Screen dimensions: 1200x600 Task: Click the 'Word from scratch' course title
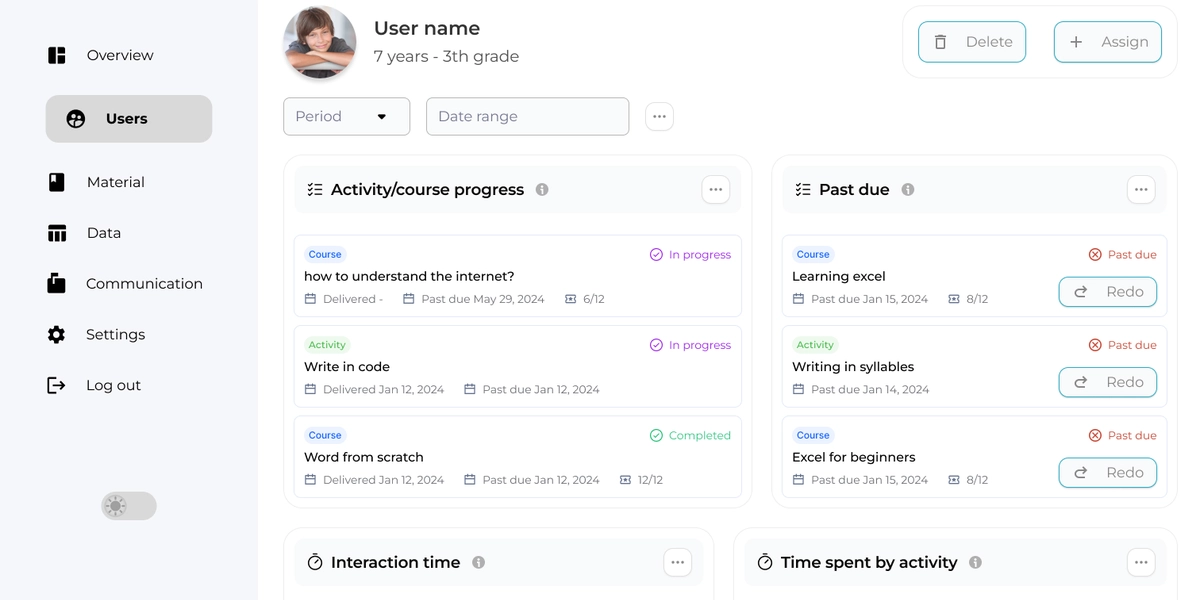364,457
